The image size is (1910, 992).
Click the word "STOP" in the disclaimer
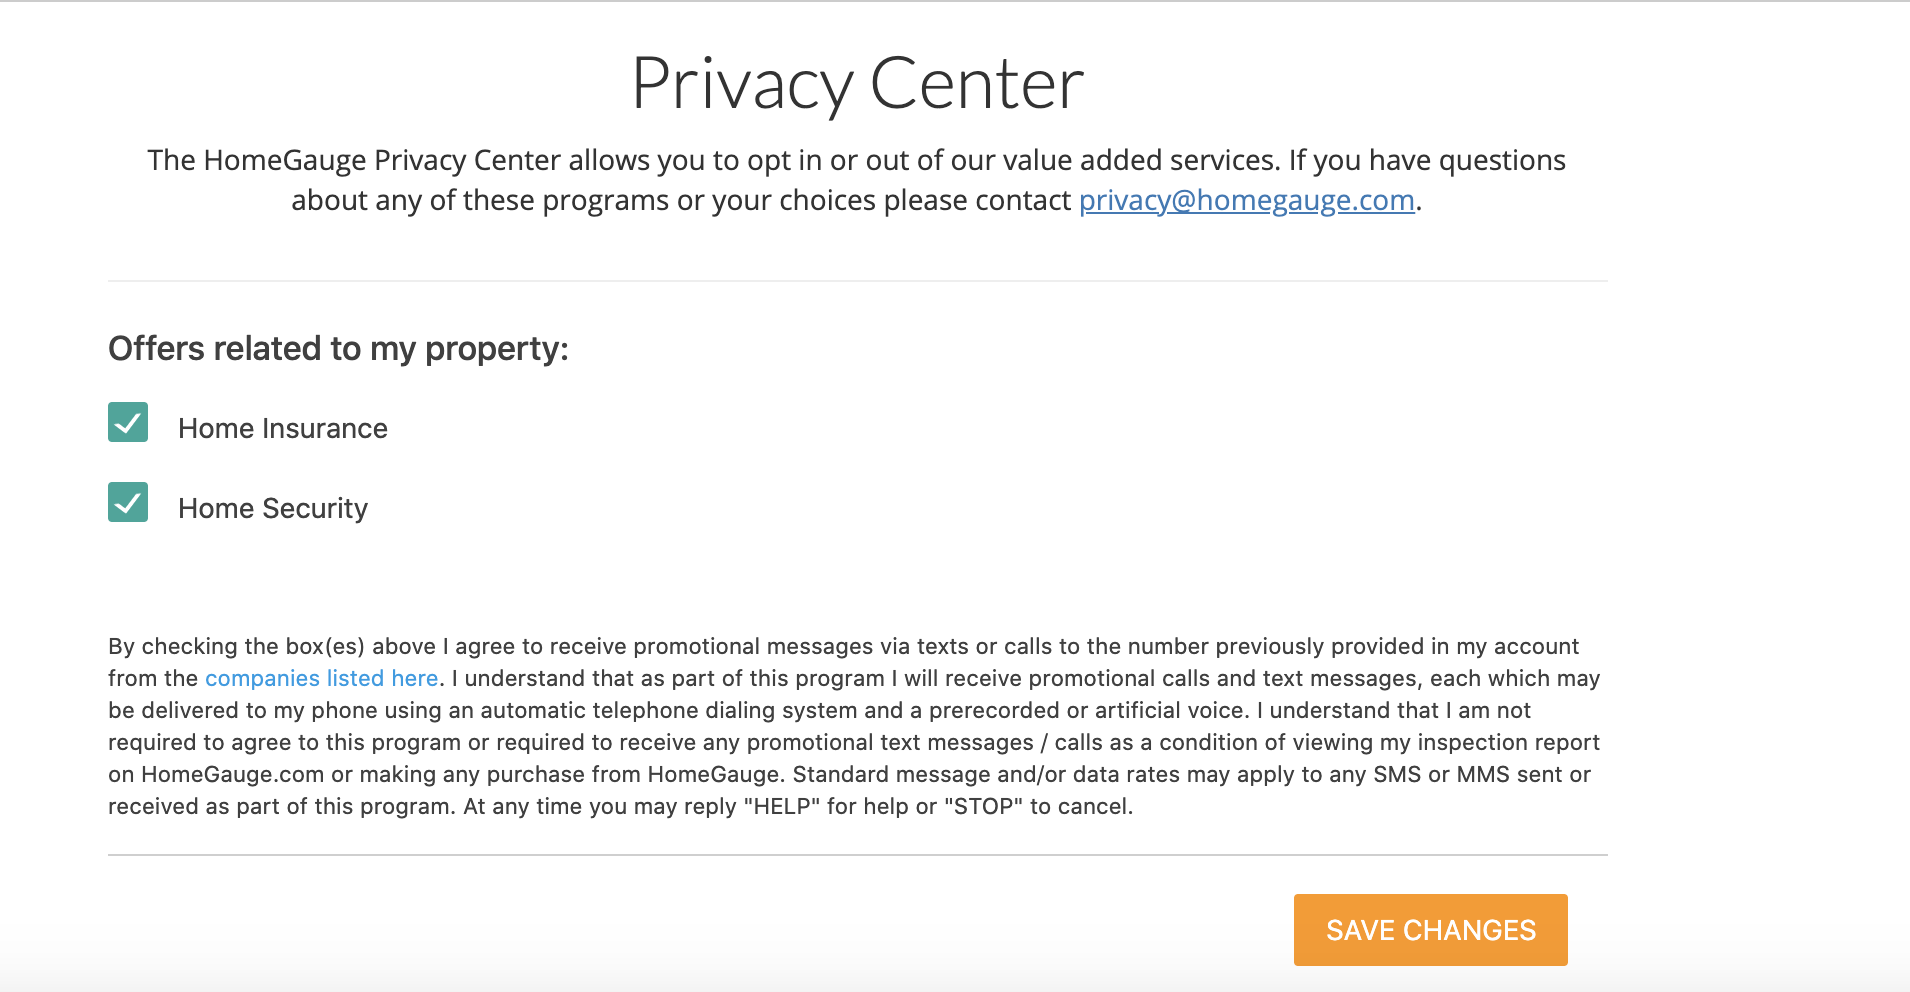coord(982,807)
